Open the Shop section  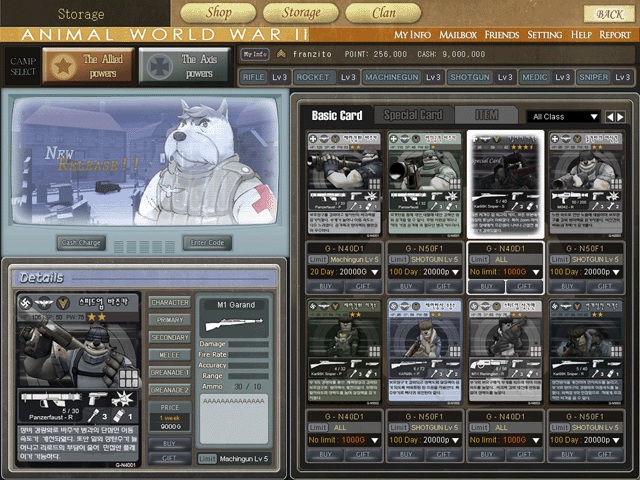pyautogui.click(x=218, y=13)
